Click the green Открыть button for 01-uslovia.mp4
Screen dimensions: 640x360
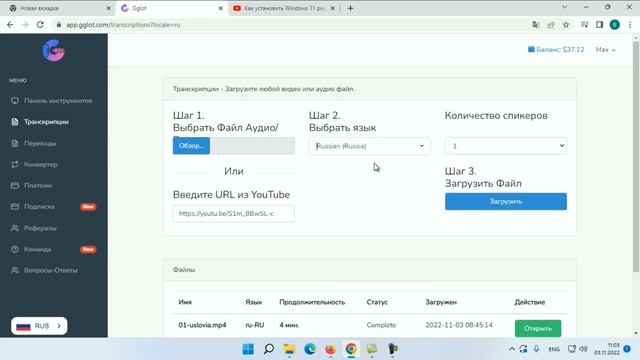click(x=538, y=329)
